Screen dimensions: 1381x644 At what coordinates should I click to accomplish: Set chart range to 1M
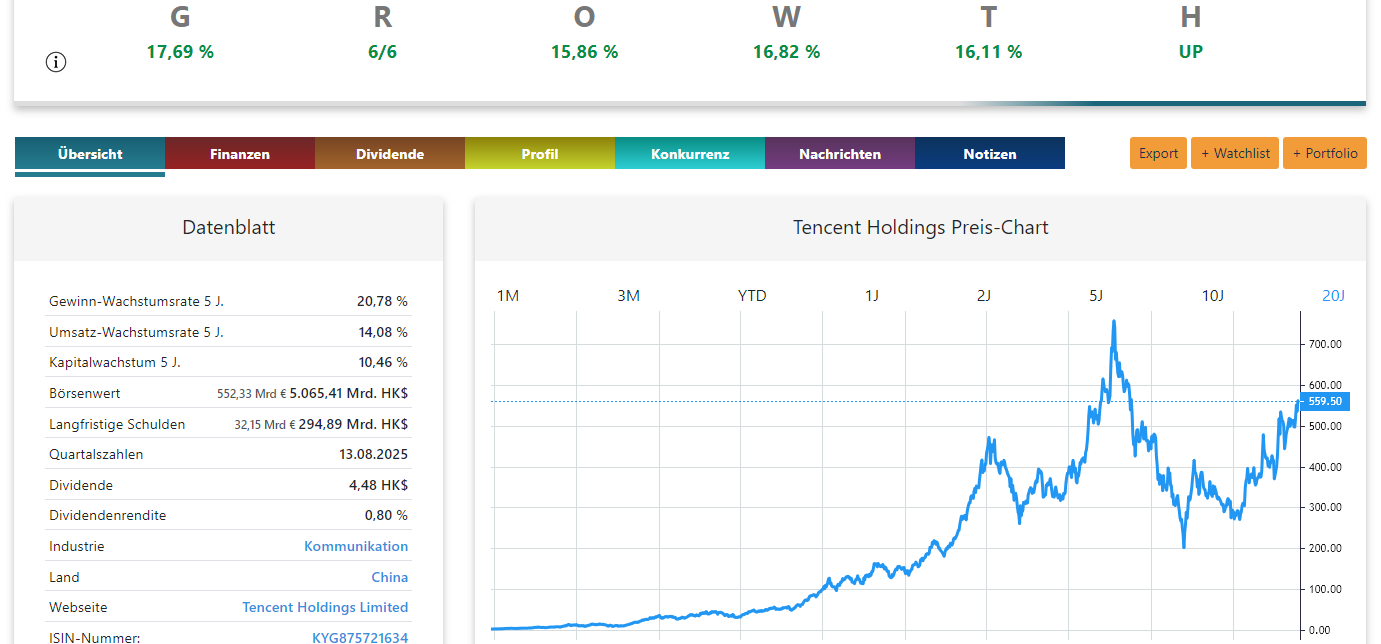508,295
